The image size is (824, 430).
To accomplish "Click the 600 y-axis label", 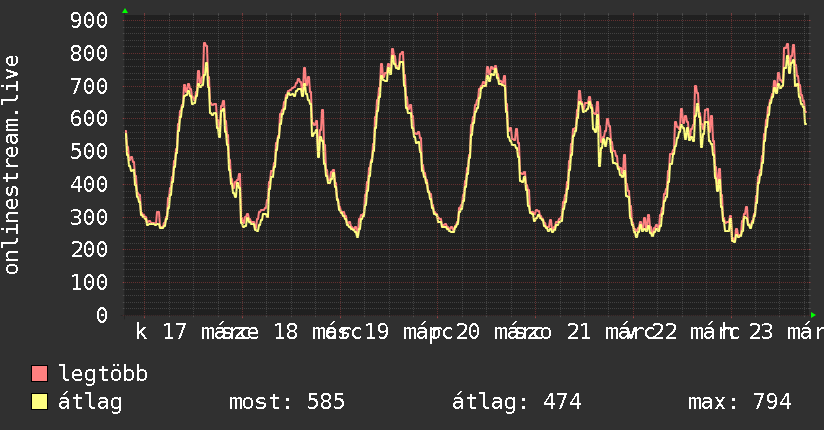I will [x=89, y=118].
